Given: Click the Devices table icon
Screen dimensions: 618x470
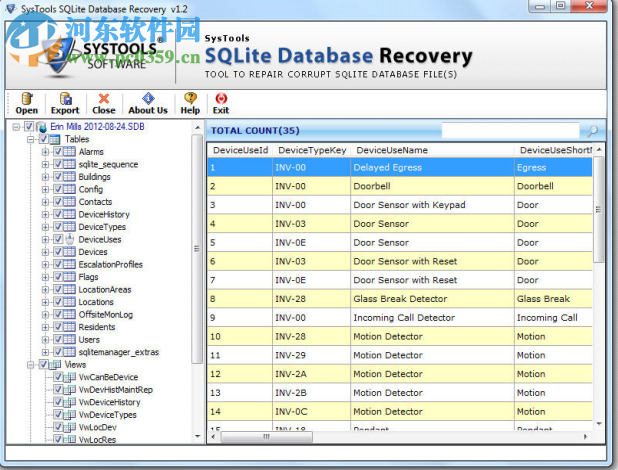Looking at the screenshot, I should (x=69, y=252).
